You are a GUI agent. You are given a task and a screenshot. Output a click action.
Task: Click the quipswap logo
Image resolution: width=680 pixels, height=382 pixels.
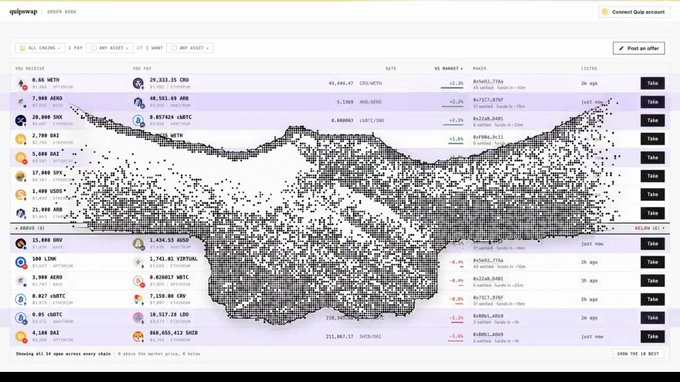23,12
